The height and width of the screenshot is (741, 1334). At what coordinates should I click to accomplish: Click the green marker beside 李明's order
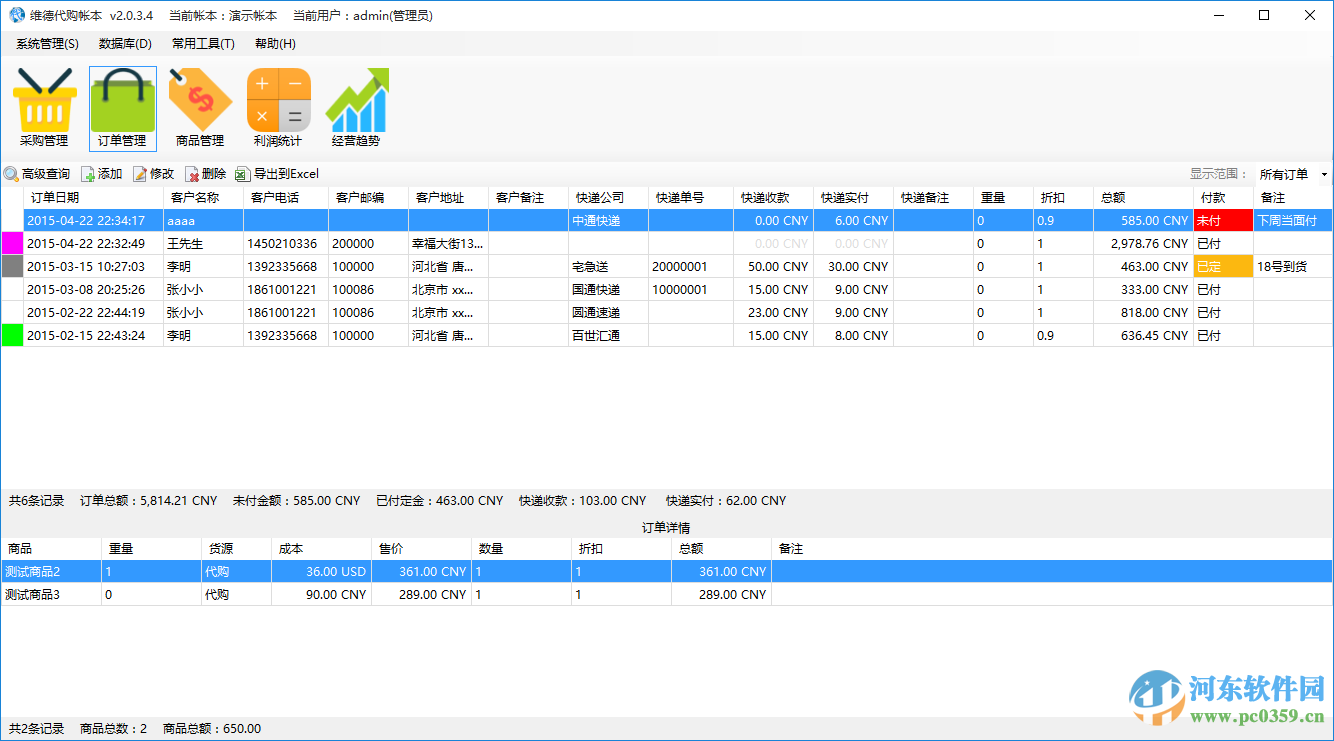(10, 335)
